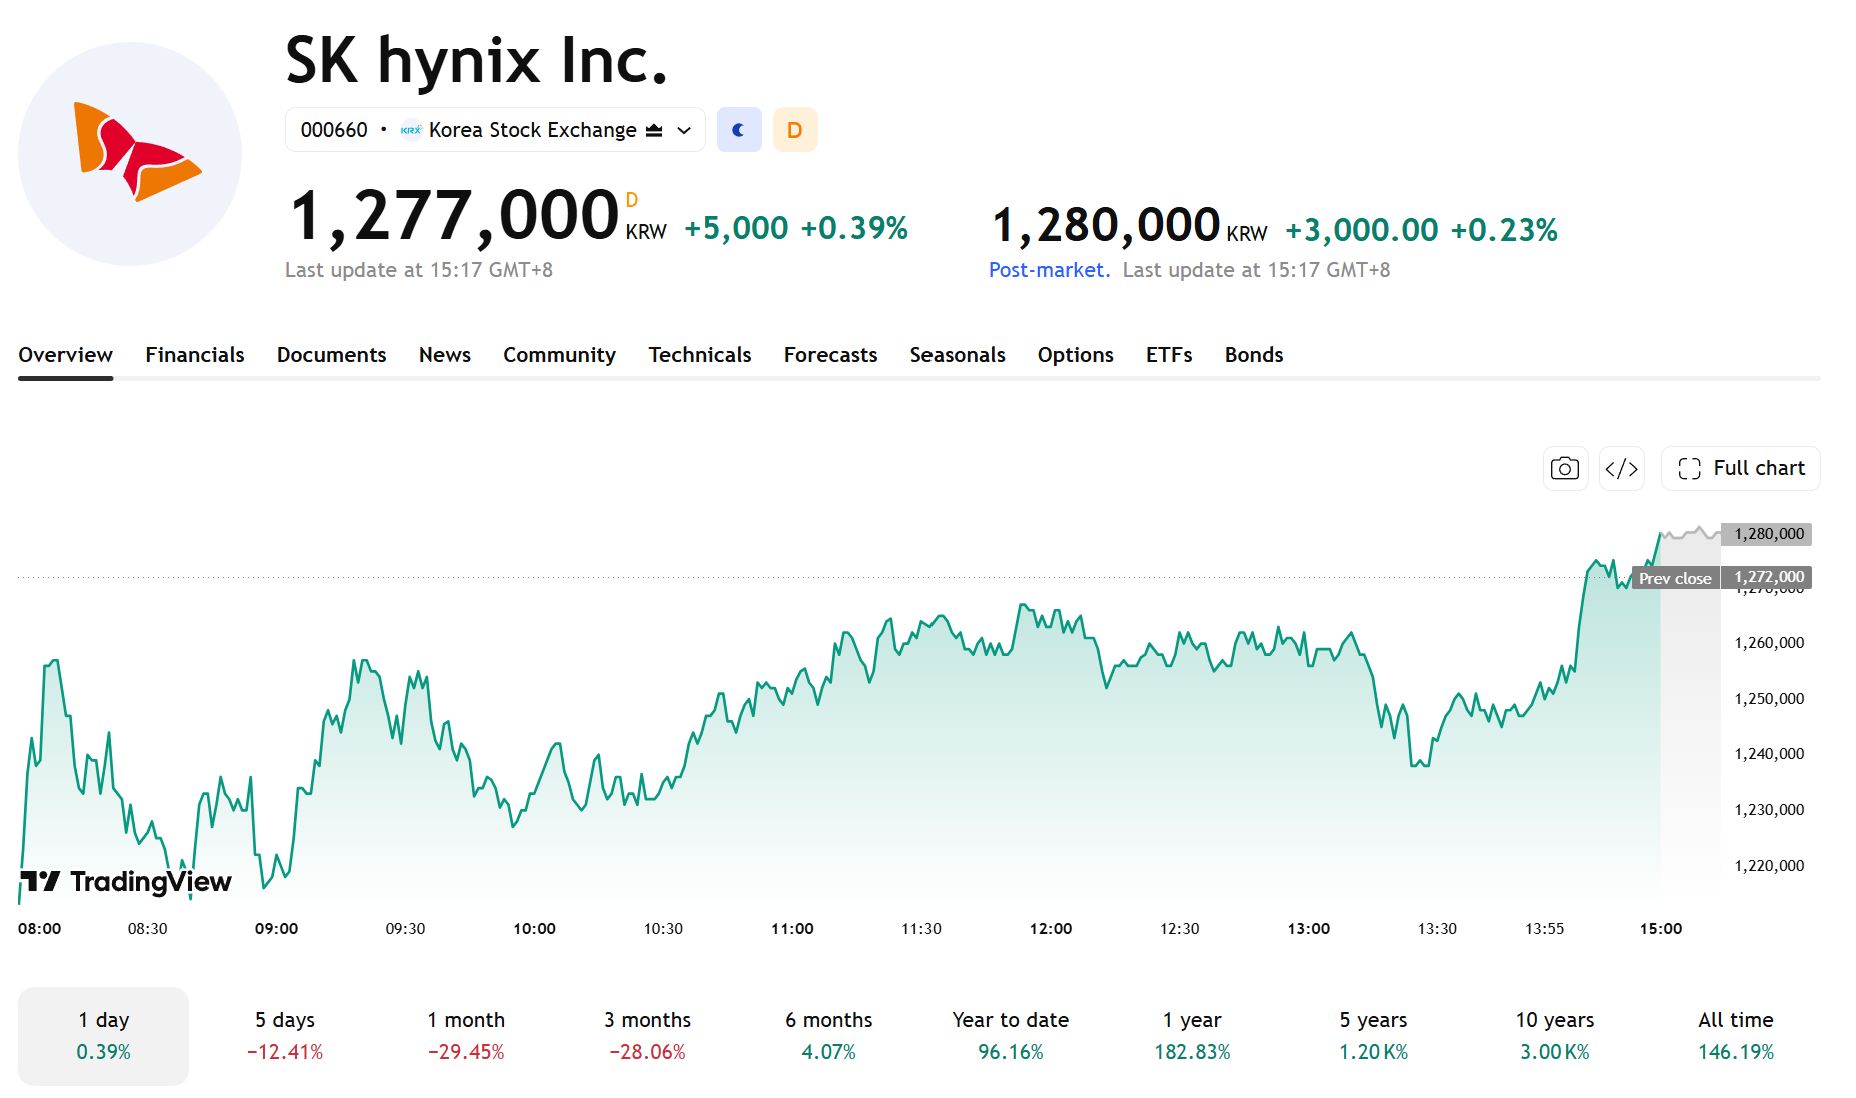Viewport: 1856px width, 1098px height.
Task: Open the Forecasts tab
Action: (x=830, y=355)
